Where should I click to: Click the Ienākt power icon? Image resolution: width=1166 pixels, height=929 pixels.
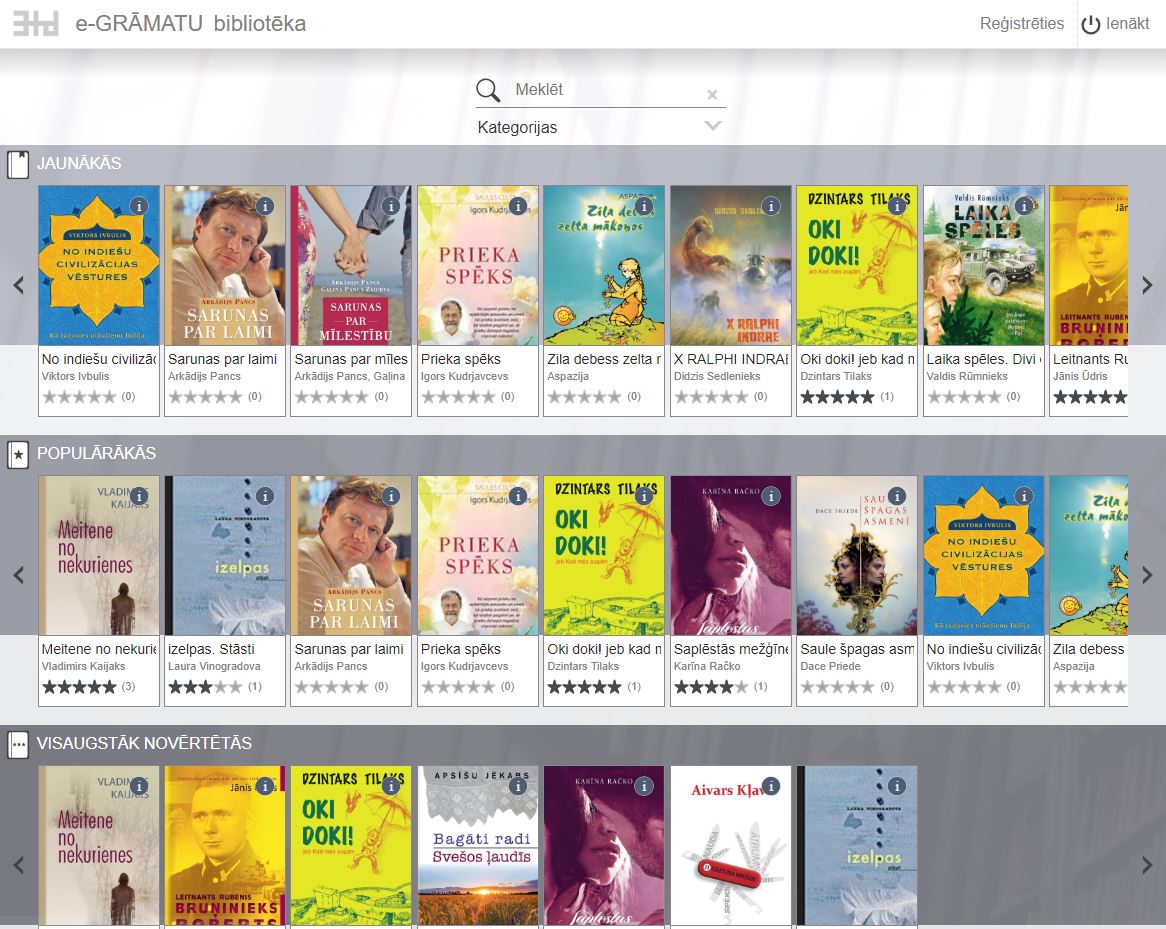click(1091, 25)
